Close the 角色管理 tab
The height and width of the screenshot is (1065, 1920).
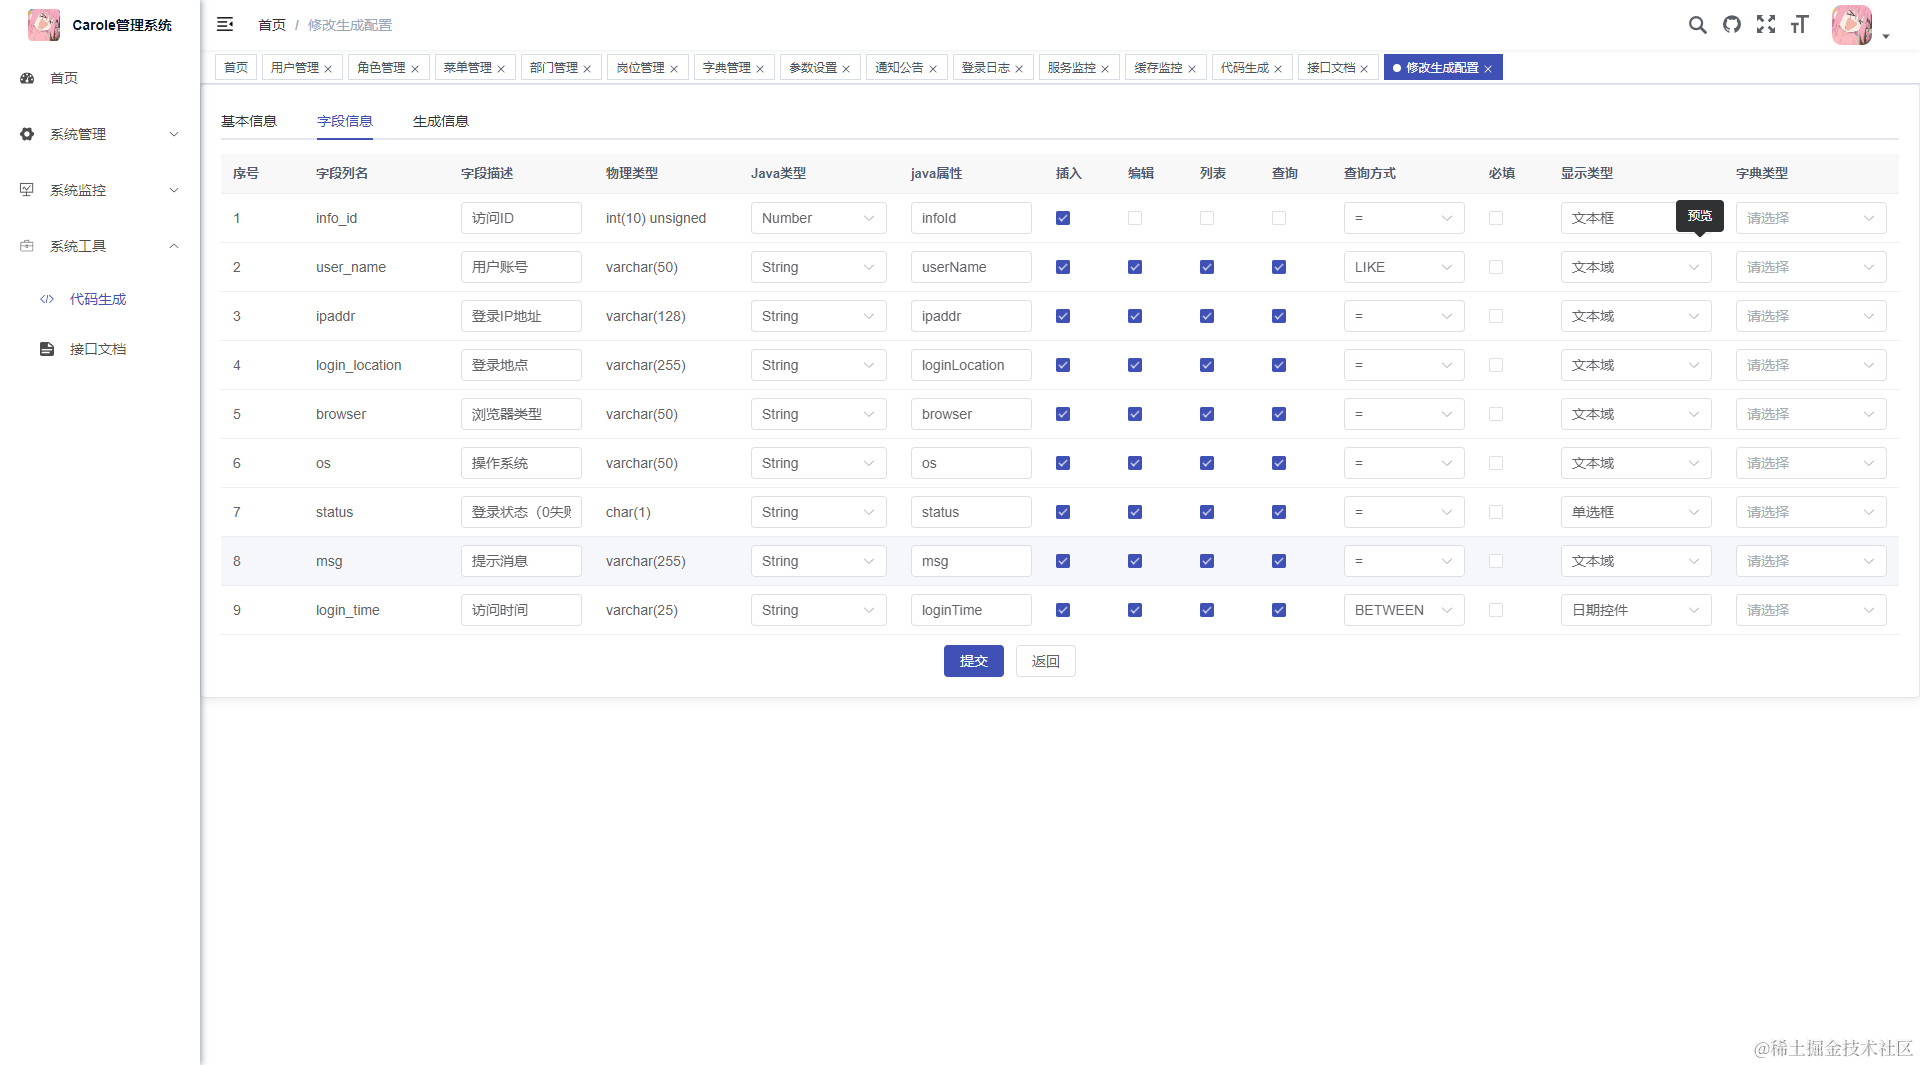point(415,69)
